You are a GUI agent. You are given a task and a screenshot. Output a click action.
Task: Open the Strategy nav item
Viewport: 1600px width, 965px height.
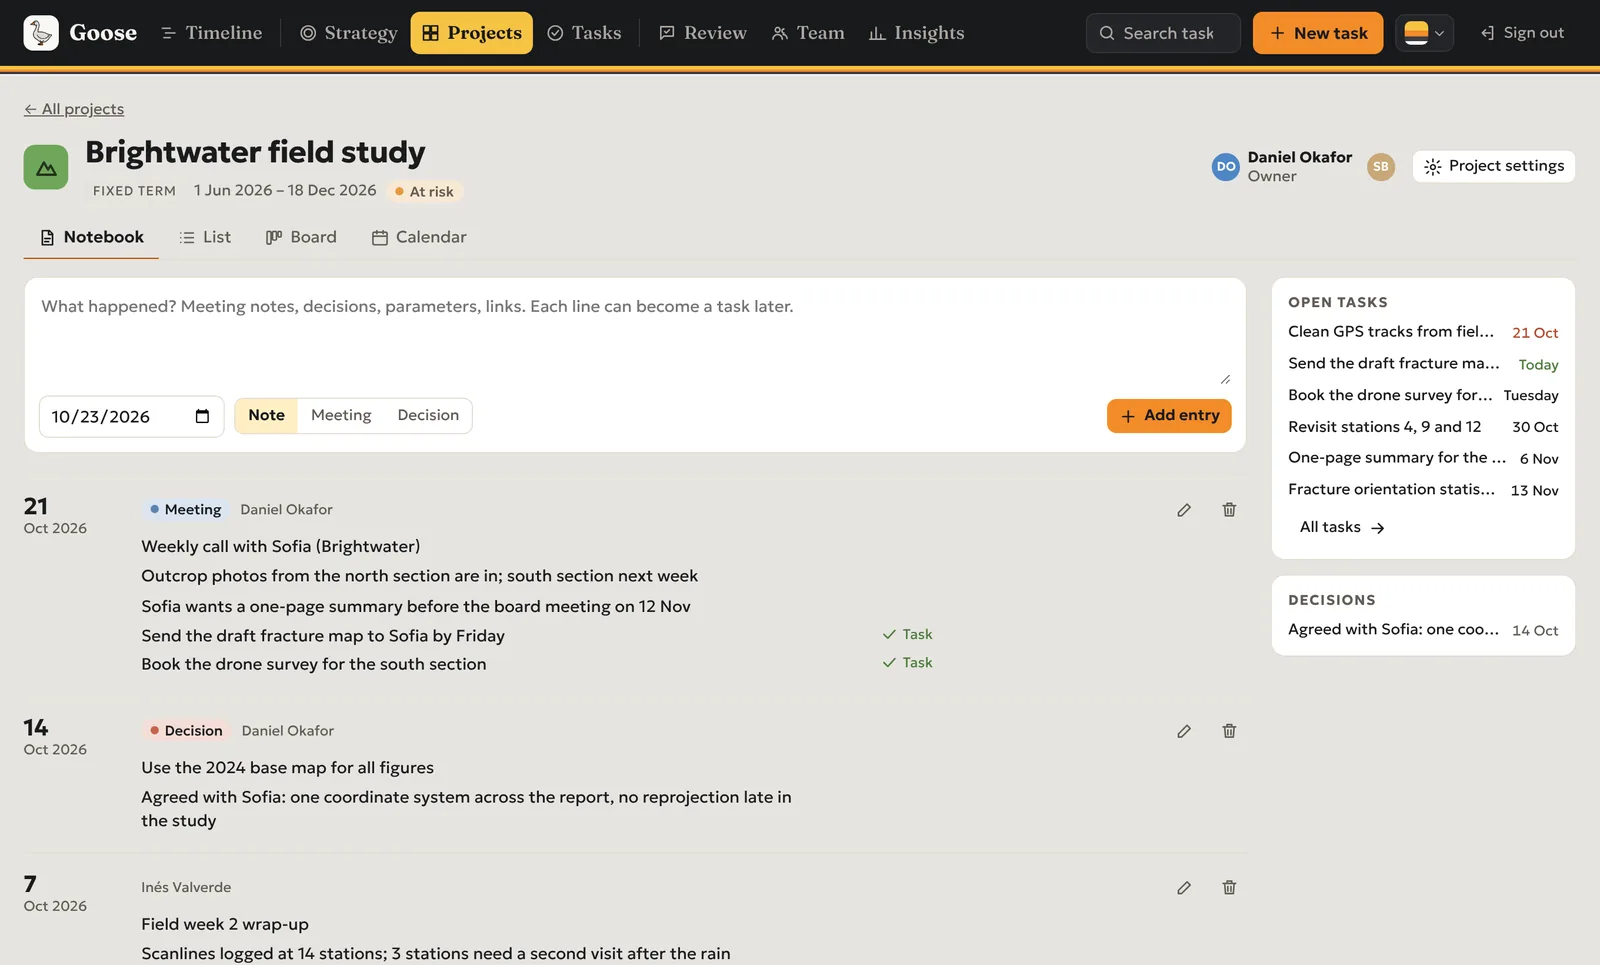(349, 33)
